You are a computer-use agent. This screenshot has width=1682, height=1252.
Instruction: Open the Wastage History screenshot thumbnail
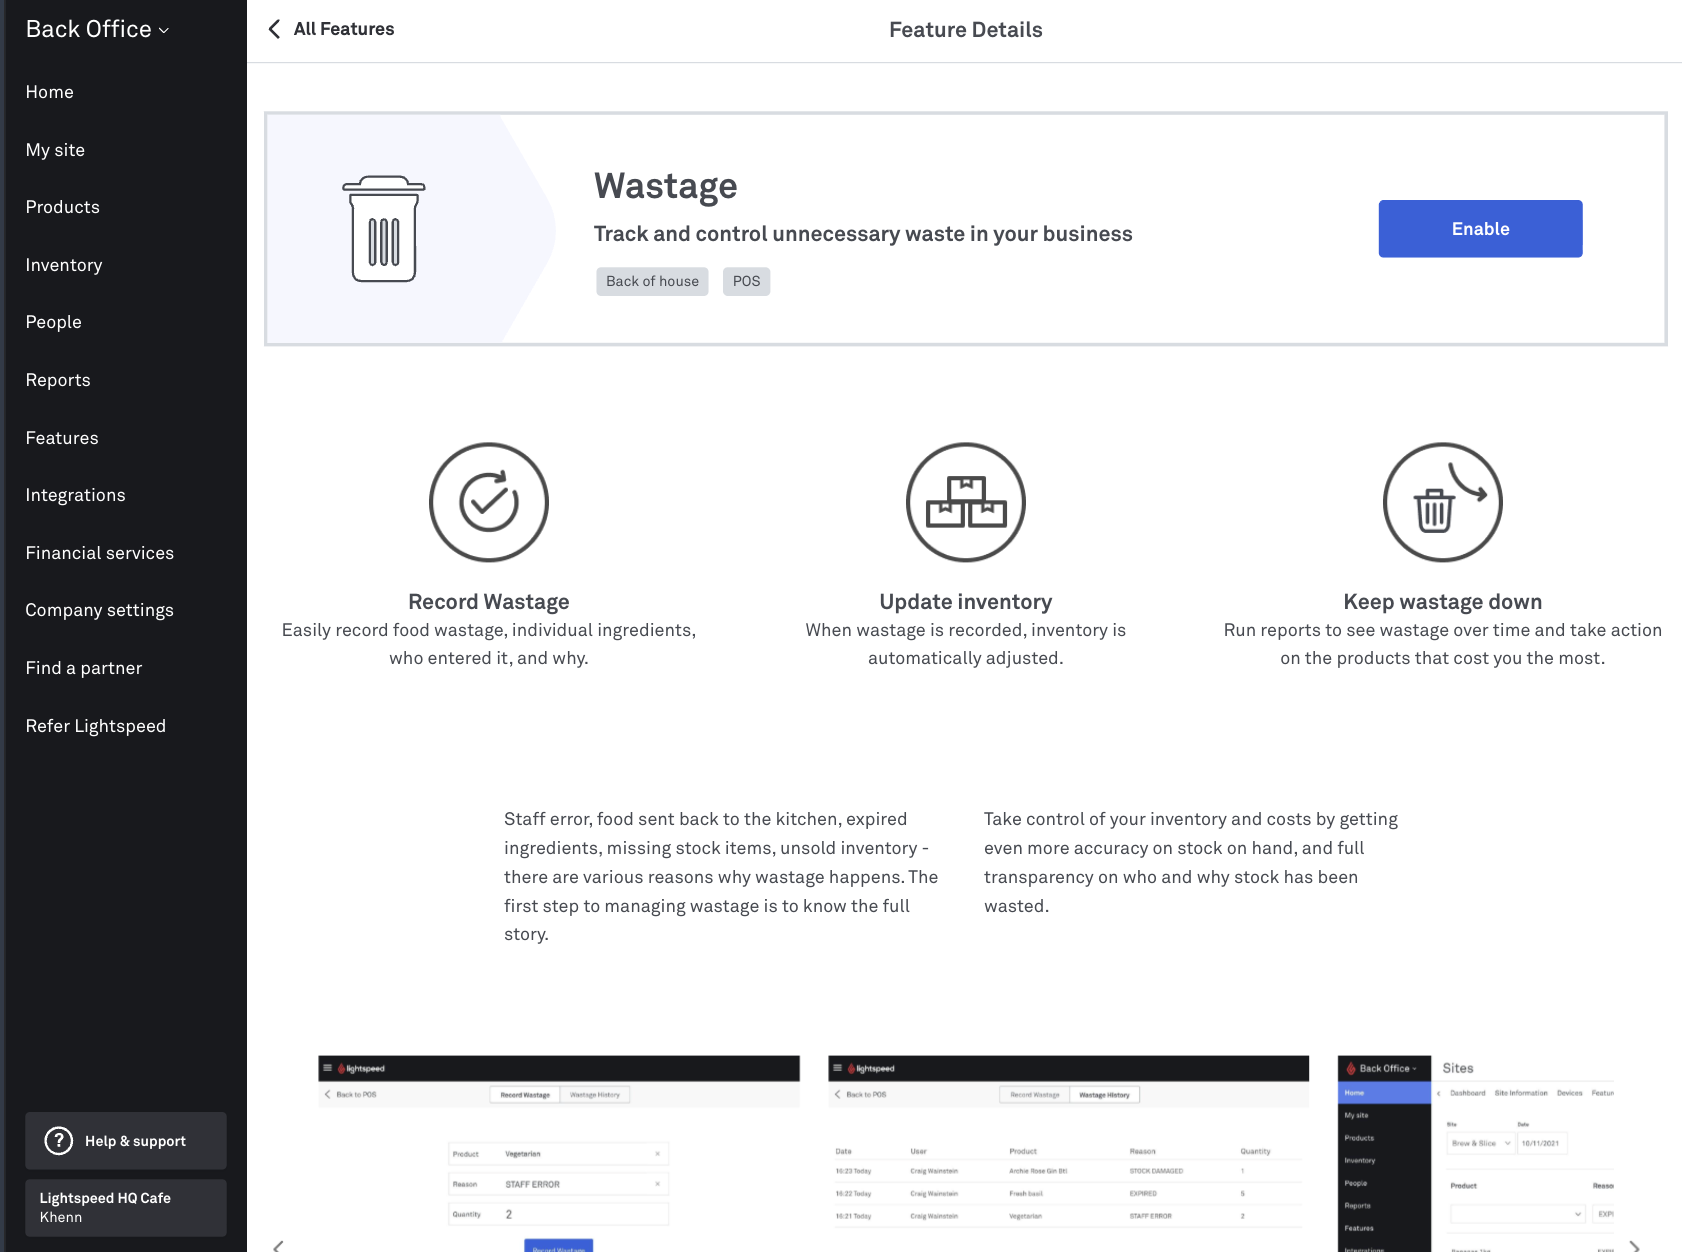(1069, 1153)
